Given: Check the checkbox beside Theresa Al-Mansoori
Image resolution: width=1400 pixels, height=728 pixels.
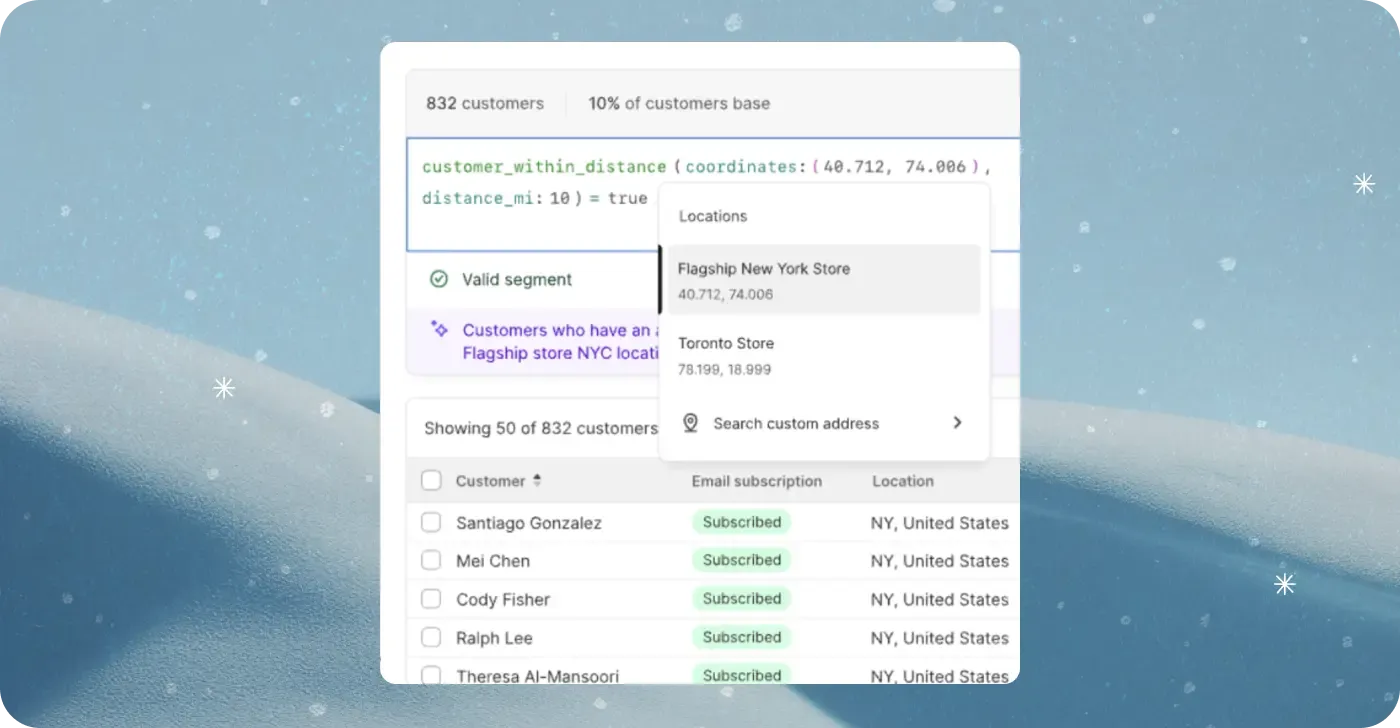Looking at the screenshot, I should pos(431,675).
